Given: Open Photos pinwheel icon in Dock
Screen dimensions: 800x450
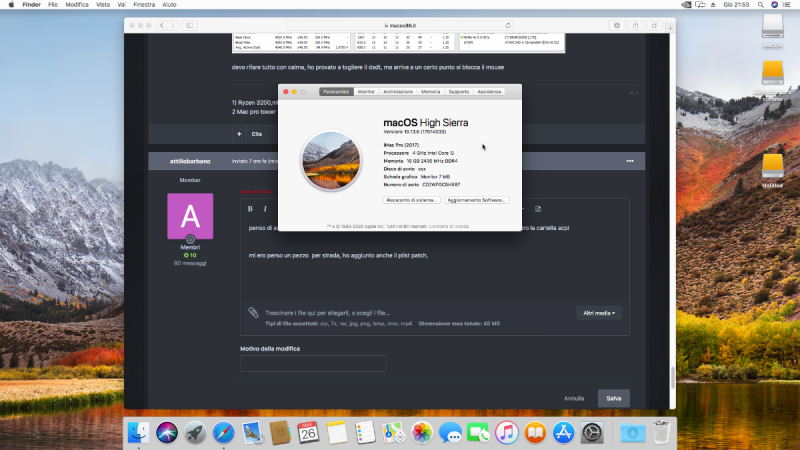Looking at the screenshot, I should point(422,433).
